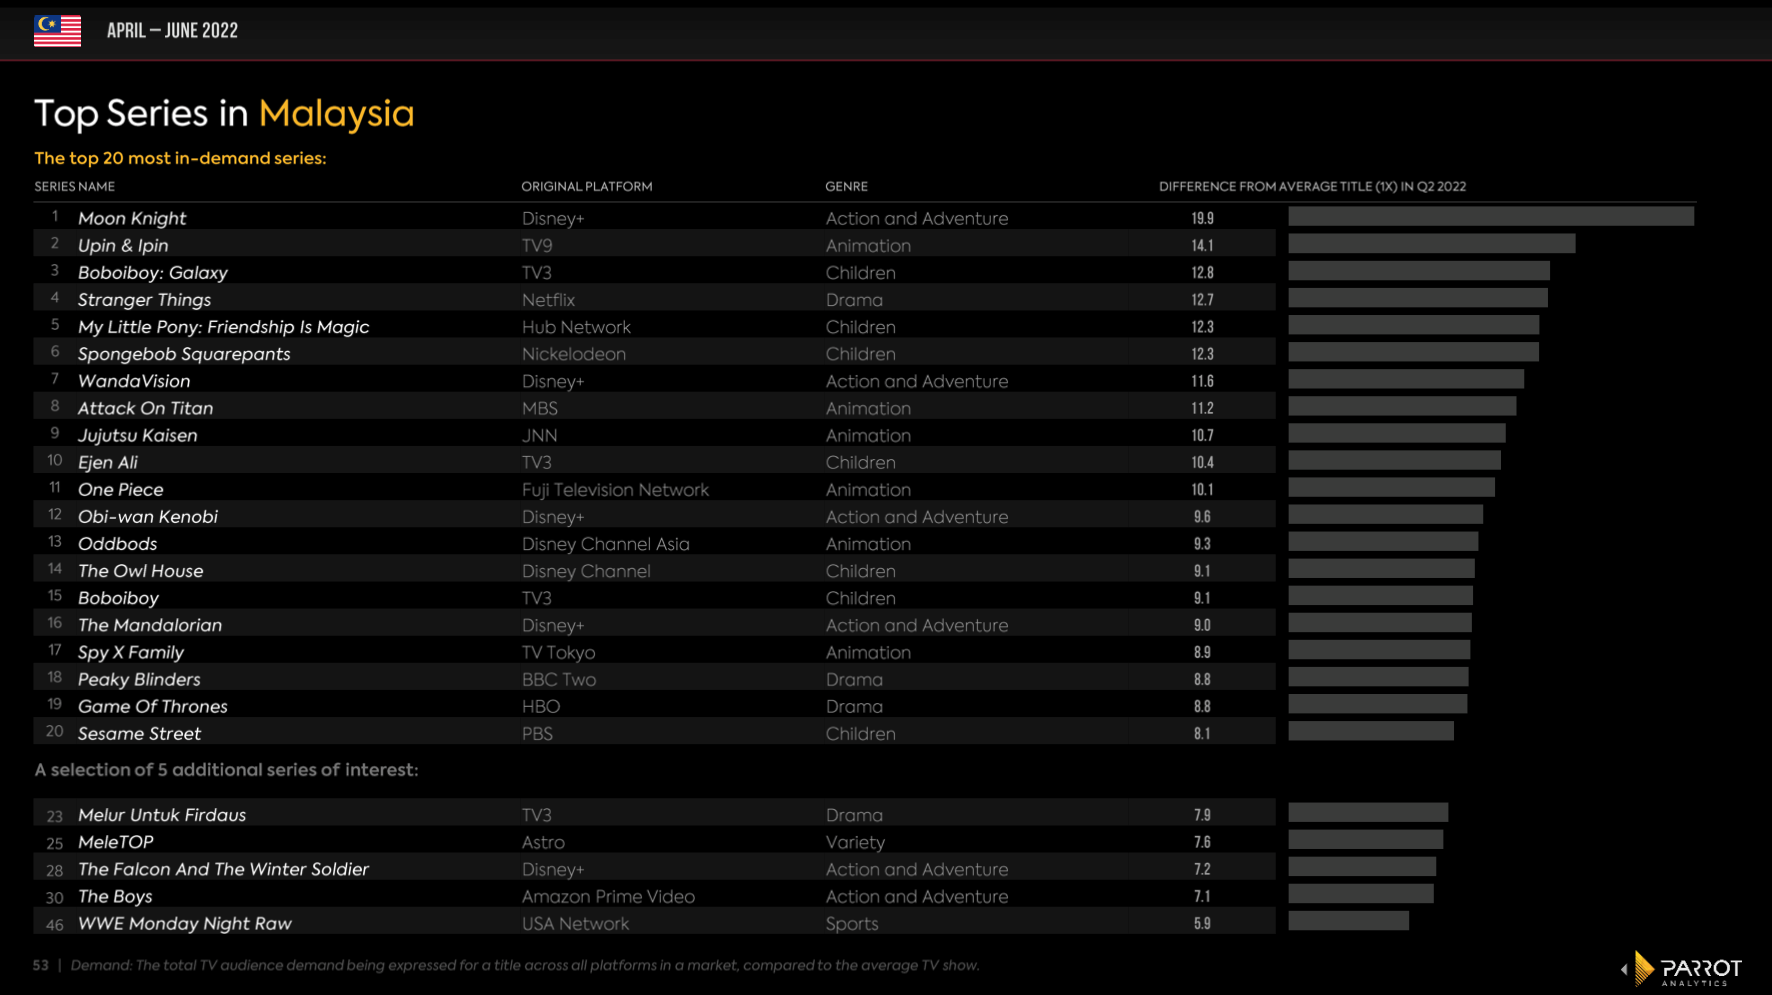Screen dimensions: 1772x995
Task: Select the 'Upin & Ipin' series name
Action: point(123,245)
